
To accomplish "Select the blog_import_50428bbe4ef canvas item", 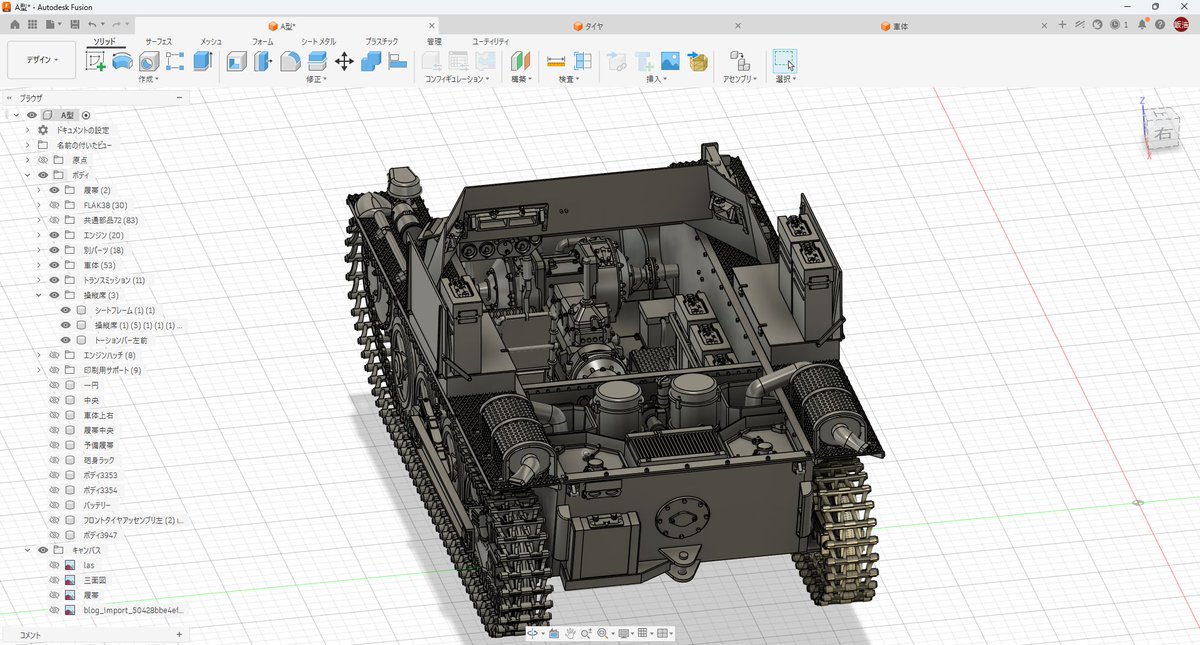I will 133,610.
